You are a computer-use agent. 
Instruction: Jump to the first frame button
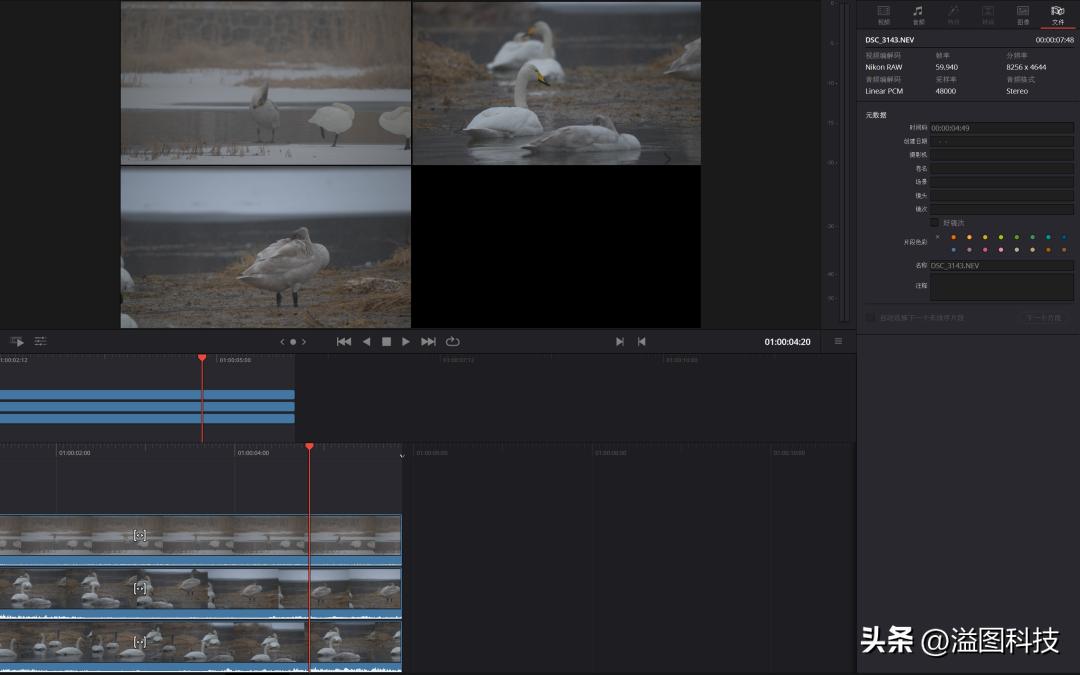point(344,342)
